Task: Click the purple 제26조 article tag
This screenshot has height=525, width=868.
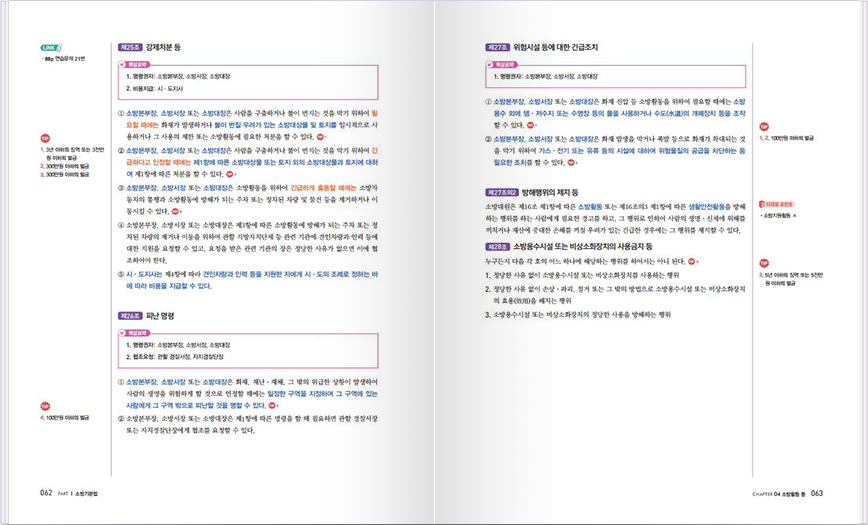Action: coord(130,316)
